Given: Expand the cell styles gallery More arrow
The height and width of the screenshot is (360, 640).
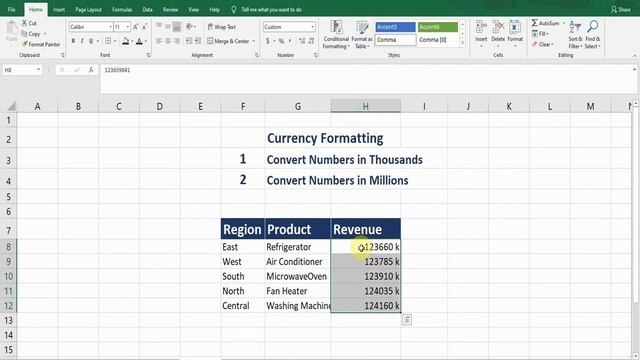Looking at the screenshot, I should (462, 42).
